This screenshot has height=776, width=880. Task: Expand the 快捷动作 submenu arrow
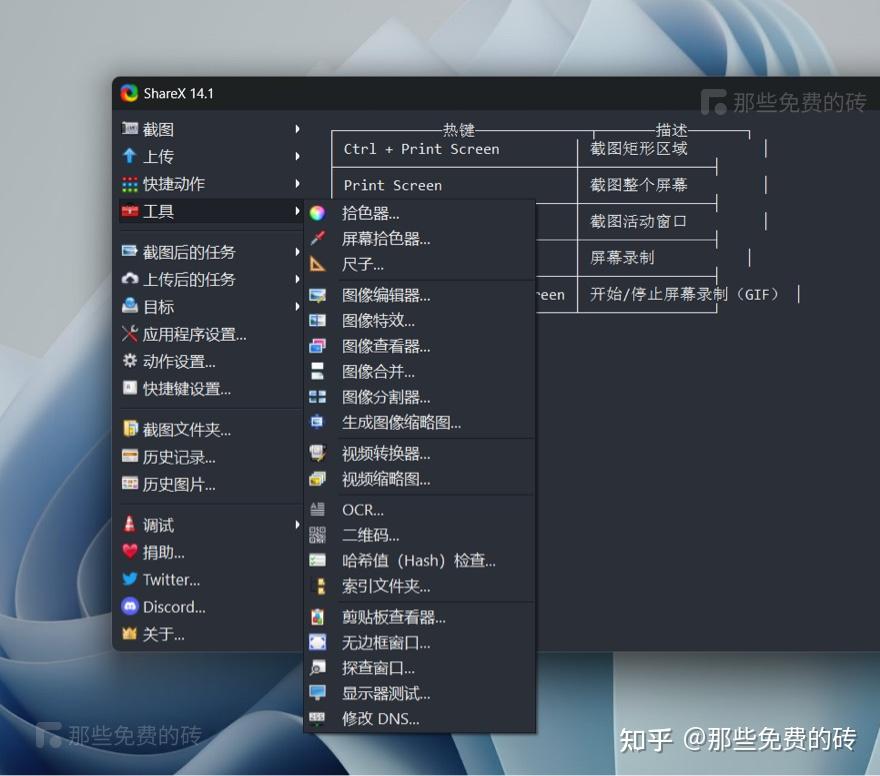tap(297, 183)
